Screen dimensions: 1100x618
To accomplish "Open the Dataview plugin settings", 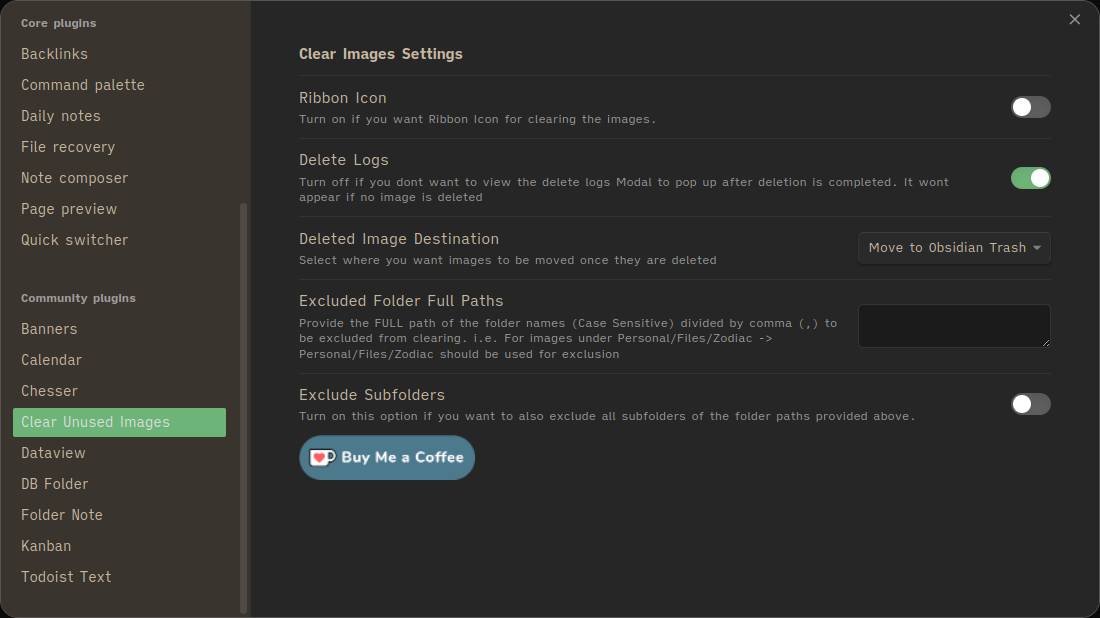I will pos(53,452).
